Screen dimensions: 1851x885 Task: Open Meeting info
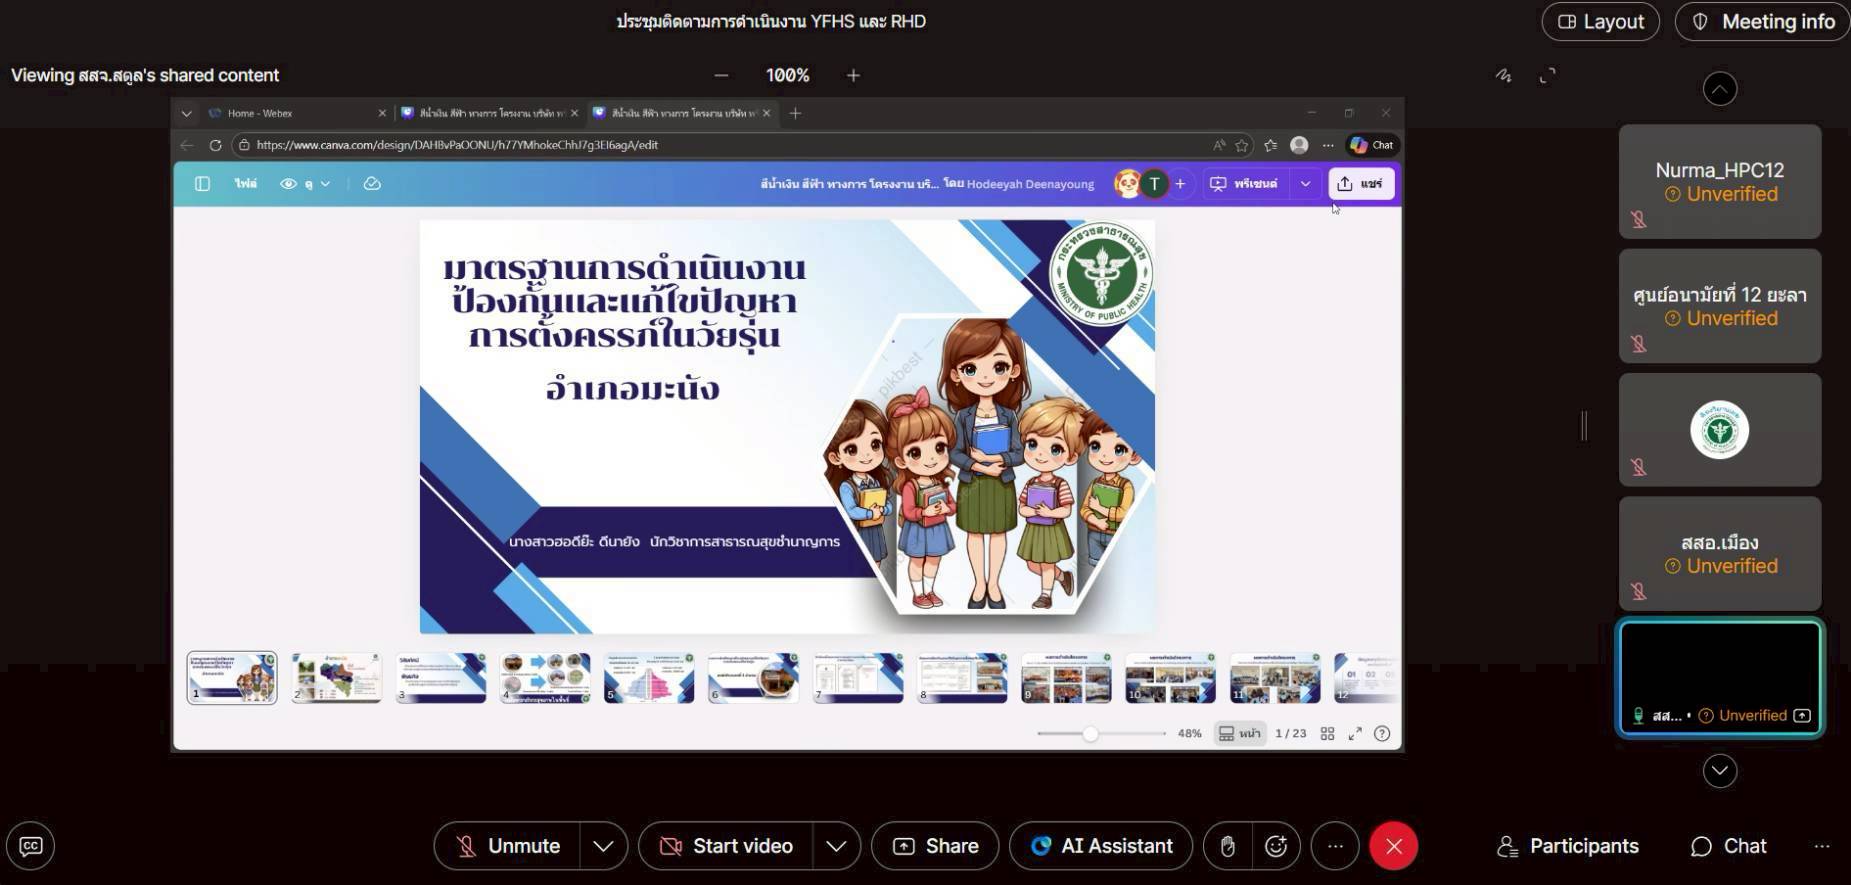[1762, 22]
